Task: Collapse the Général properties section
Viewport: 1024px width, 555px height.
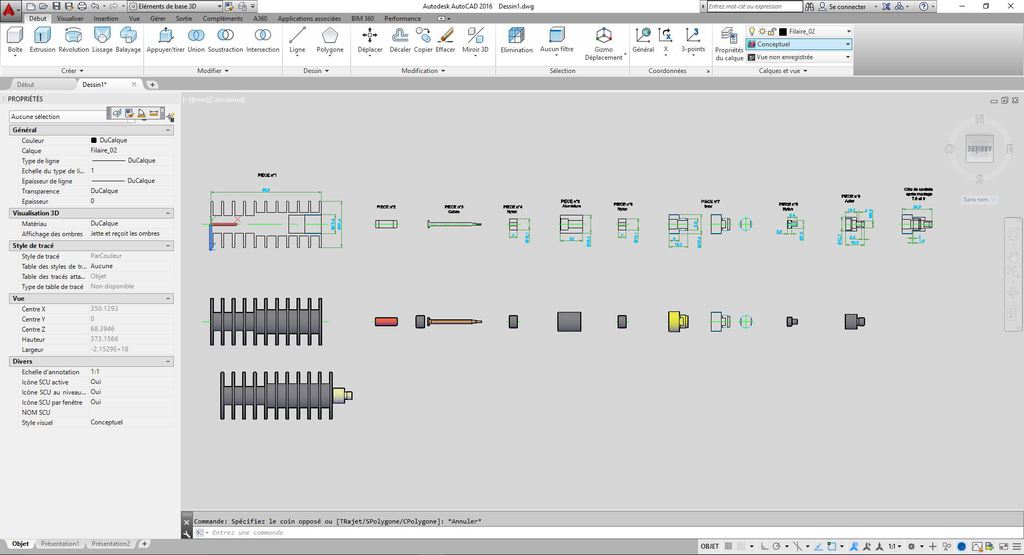Action: (168, 130)
